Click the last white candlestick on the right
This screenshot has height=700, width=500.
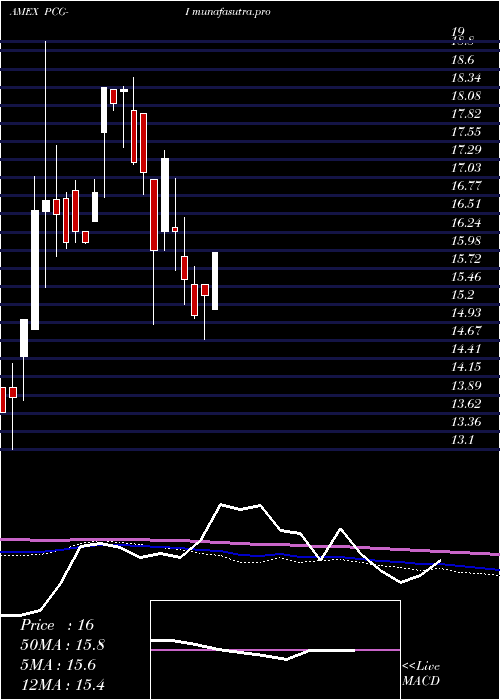[215, 281]
